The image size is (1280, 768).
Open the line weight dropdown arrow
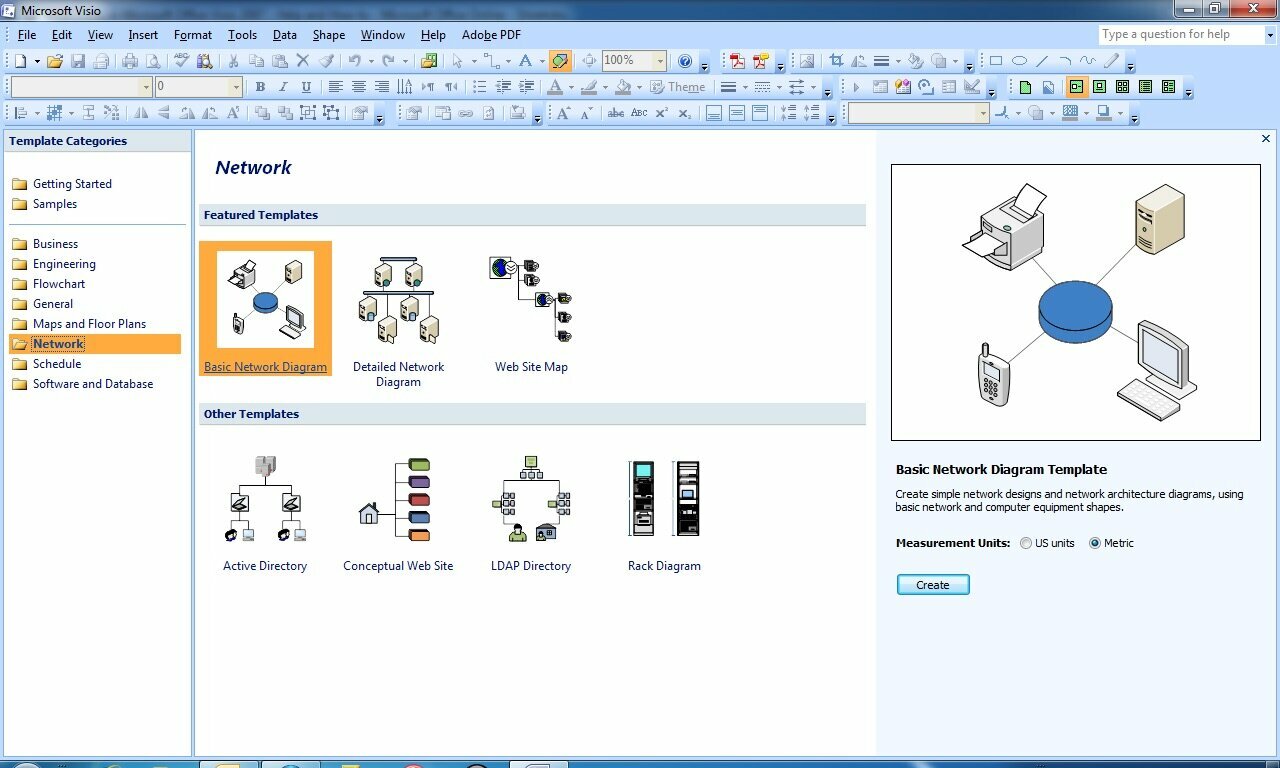coord(745,87)
